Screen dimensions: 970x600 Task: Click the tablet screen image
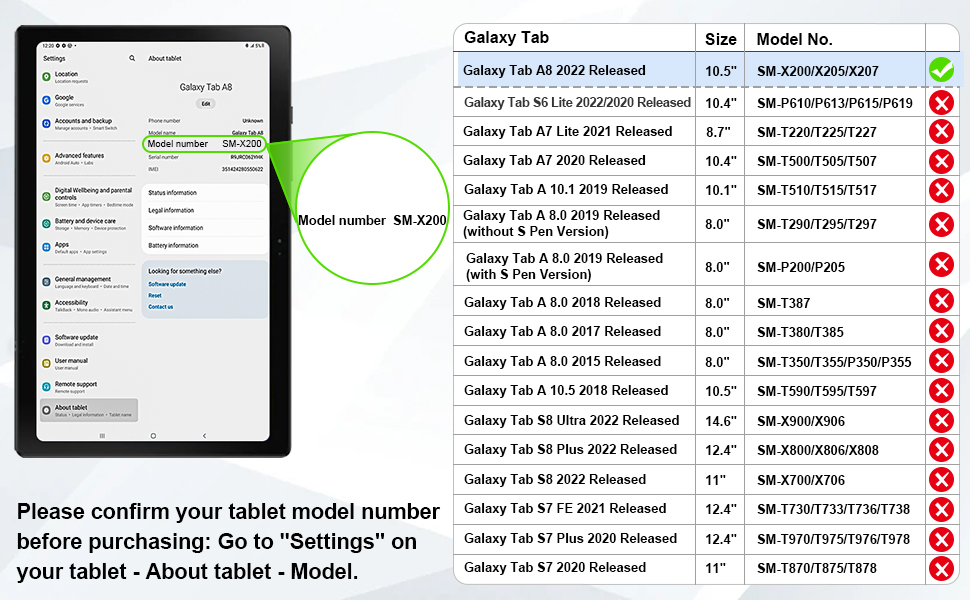(x=153, y=241)
